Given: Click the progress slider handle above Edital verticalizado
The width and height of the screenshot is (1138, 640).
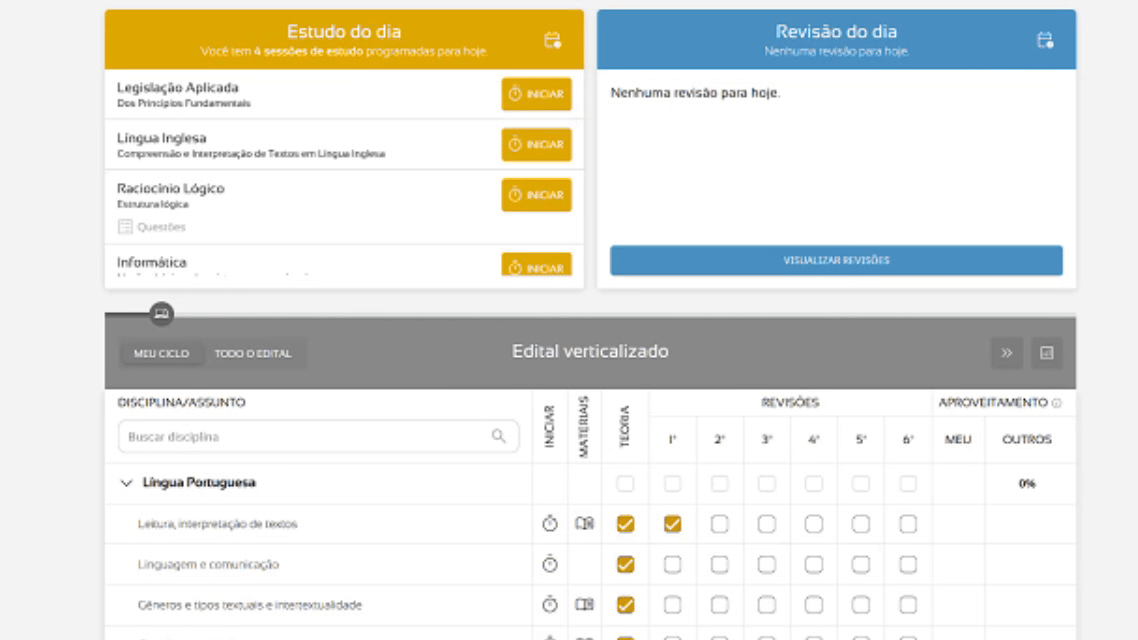Looking at the screenshot, I should 161,313.
